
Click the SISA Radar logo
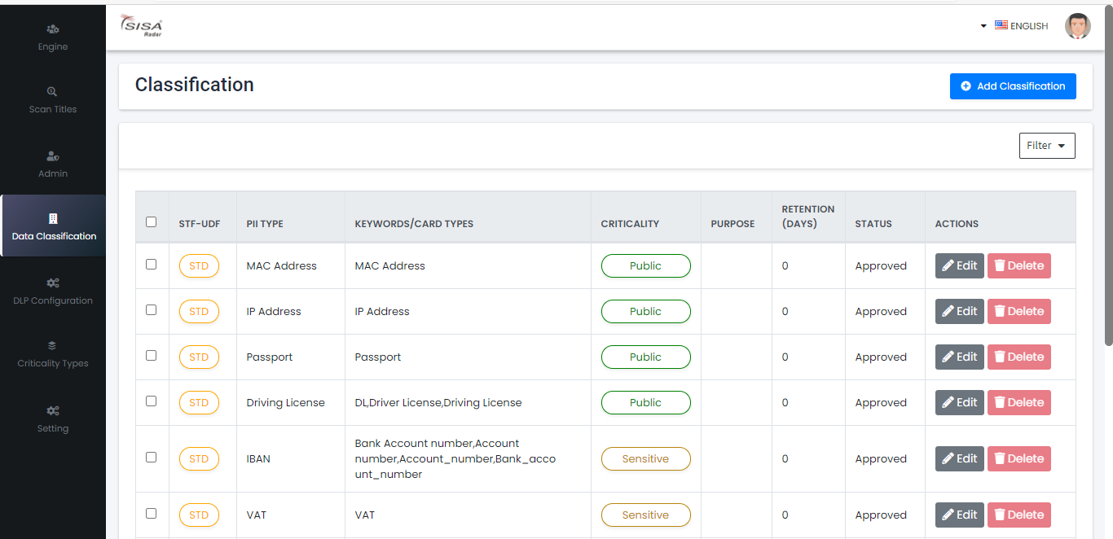coord(141,25)
